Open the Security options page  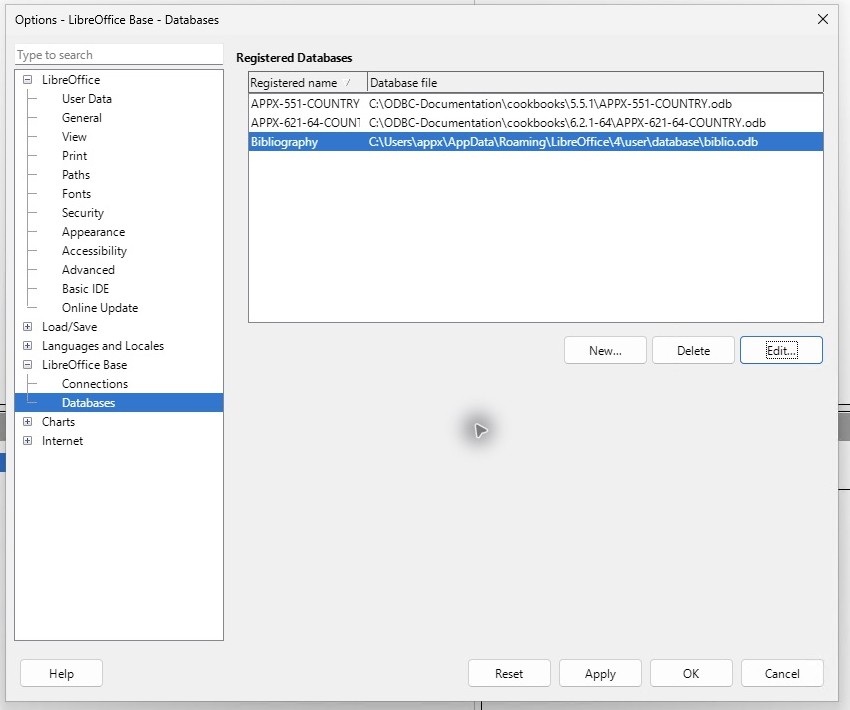point(83,212)
